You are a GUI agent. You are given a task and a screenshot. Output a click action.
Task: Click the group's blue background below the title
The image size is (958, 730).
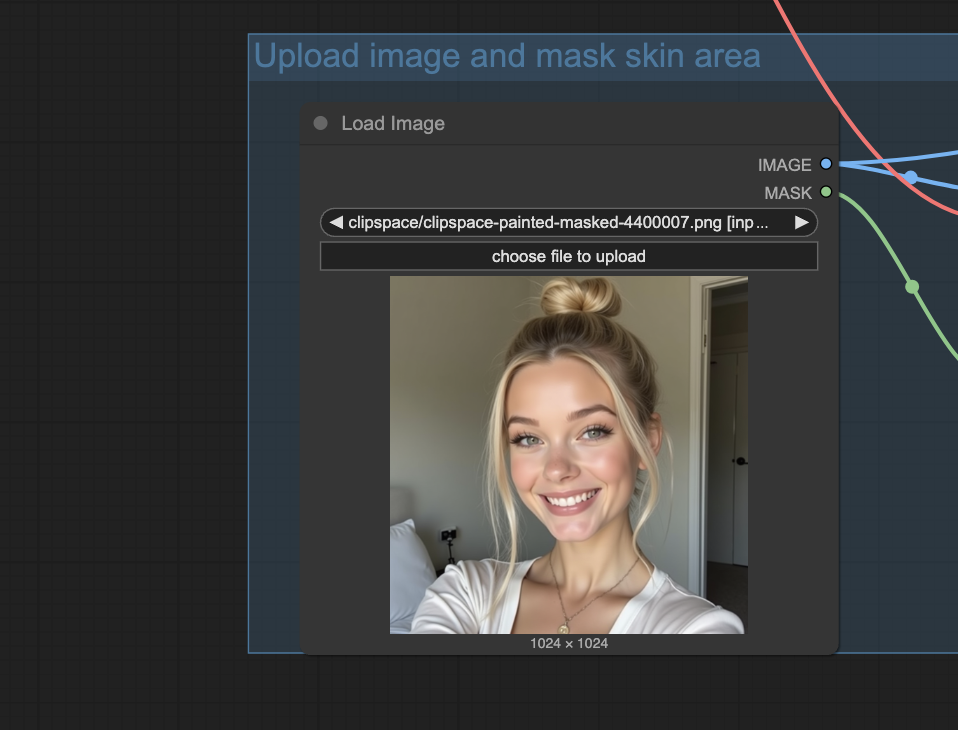pyautogui.click(x=274, y=300)
